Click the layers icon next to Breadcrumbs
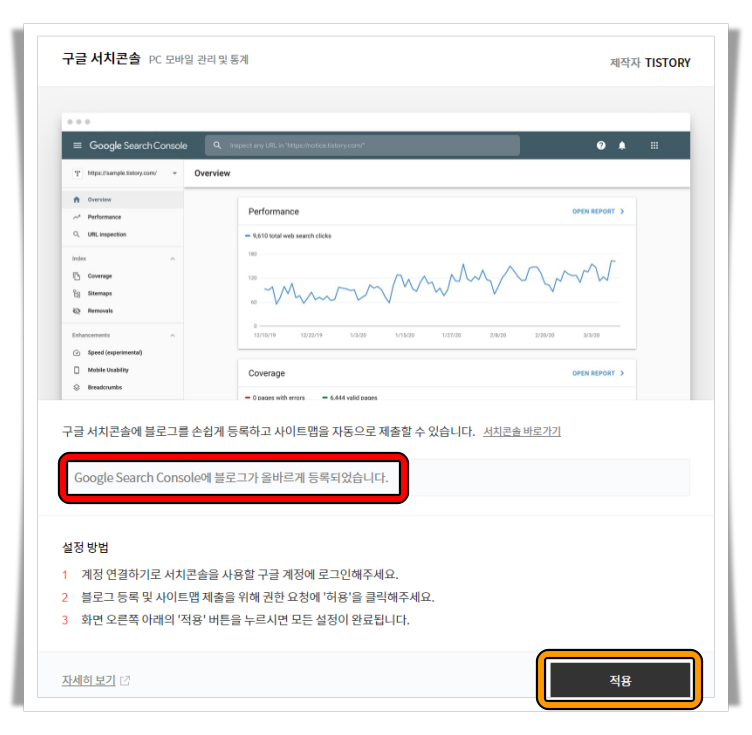The image size is (752, 735). (76, 387)
